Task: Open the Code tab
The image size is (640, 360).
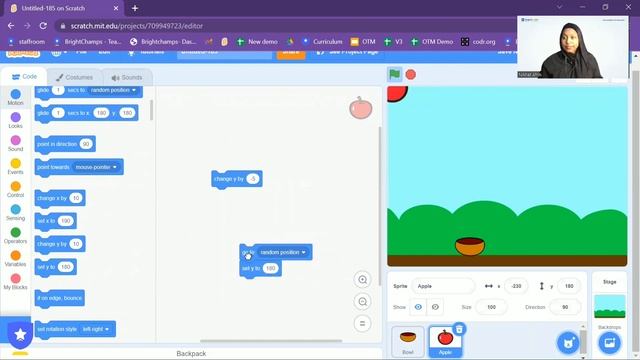Action: pyautogui.click(x=24, y=77)
